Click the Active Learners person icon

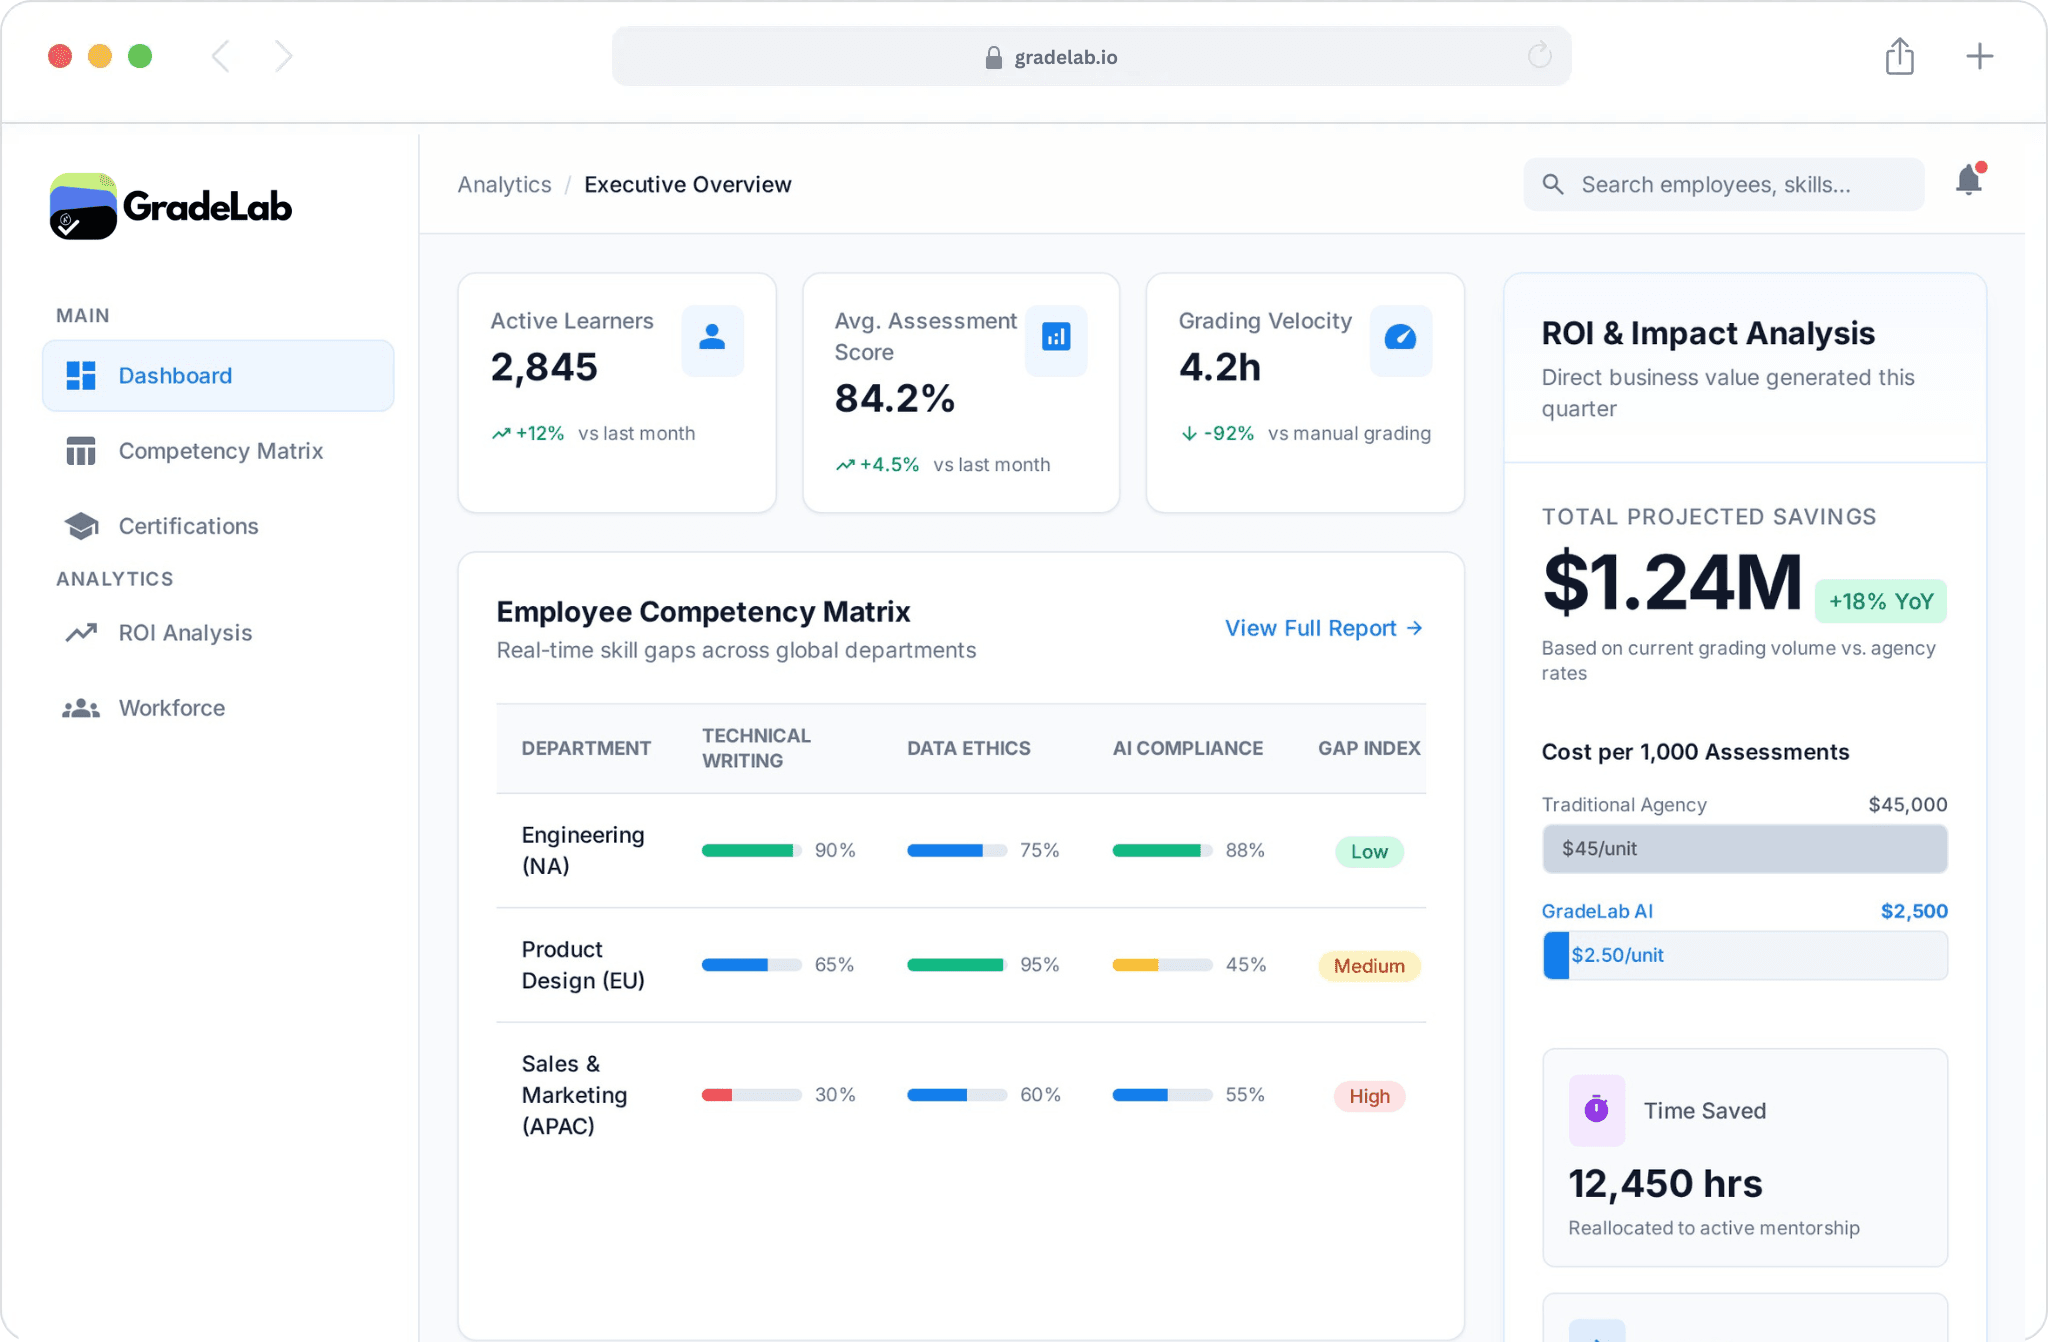(712, 340)
